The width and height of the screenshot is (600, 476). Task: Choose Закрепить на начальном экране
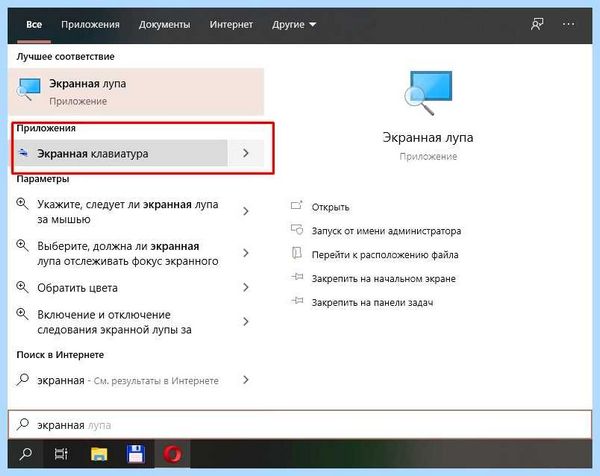click(x=384, y=279)
